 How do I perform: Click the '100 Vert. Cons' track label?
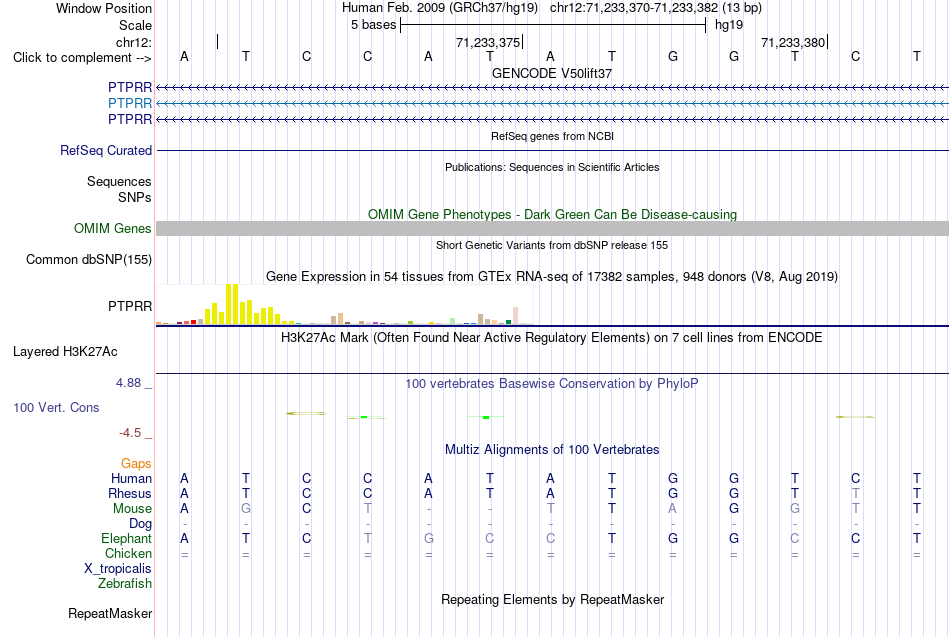point(56,407)
